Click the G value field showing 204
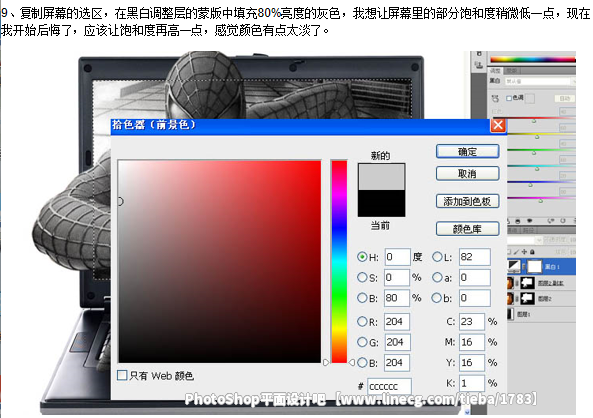Image resolution: width=593 pixels, height=418 pixels. coord(397,342)
